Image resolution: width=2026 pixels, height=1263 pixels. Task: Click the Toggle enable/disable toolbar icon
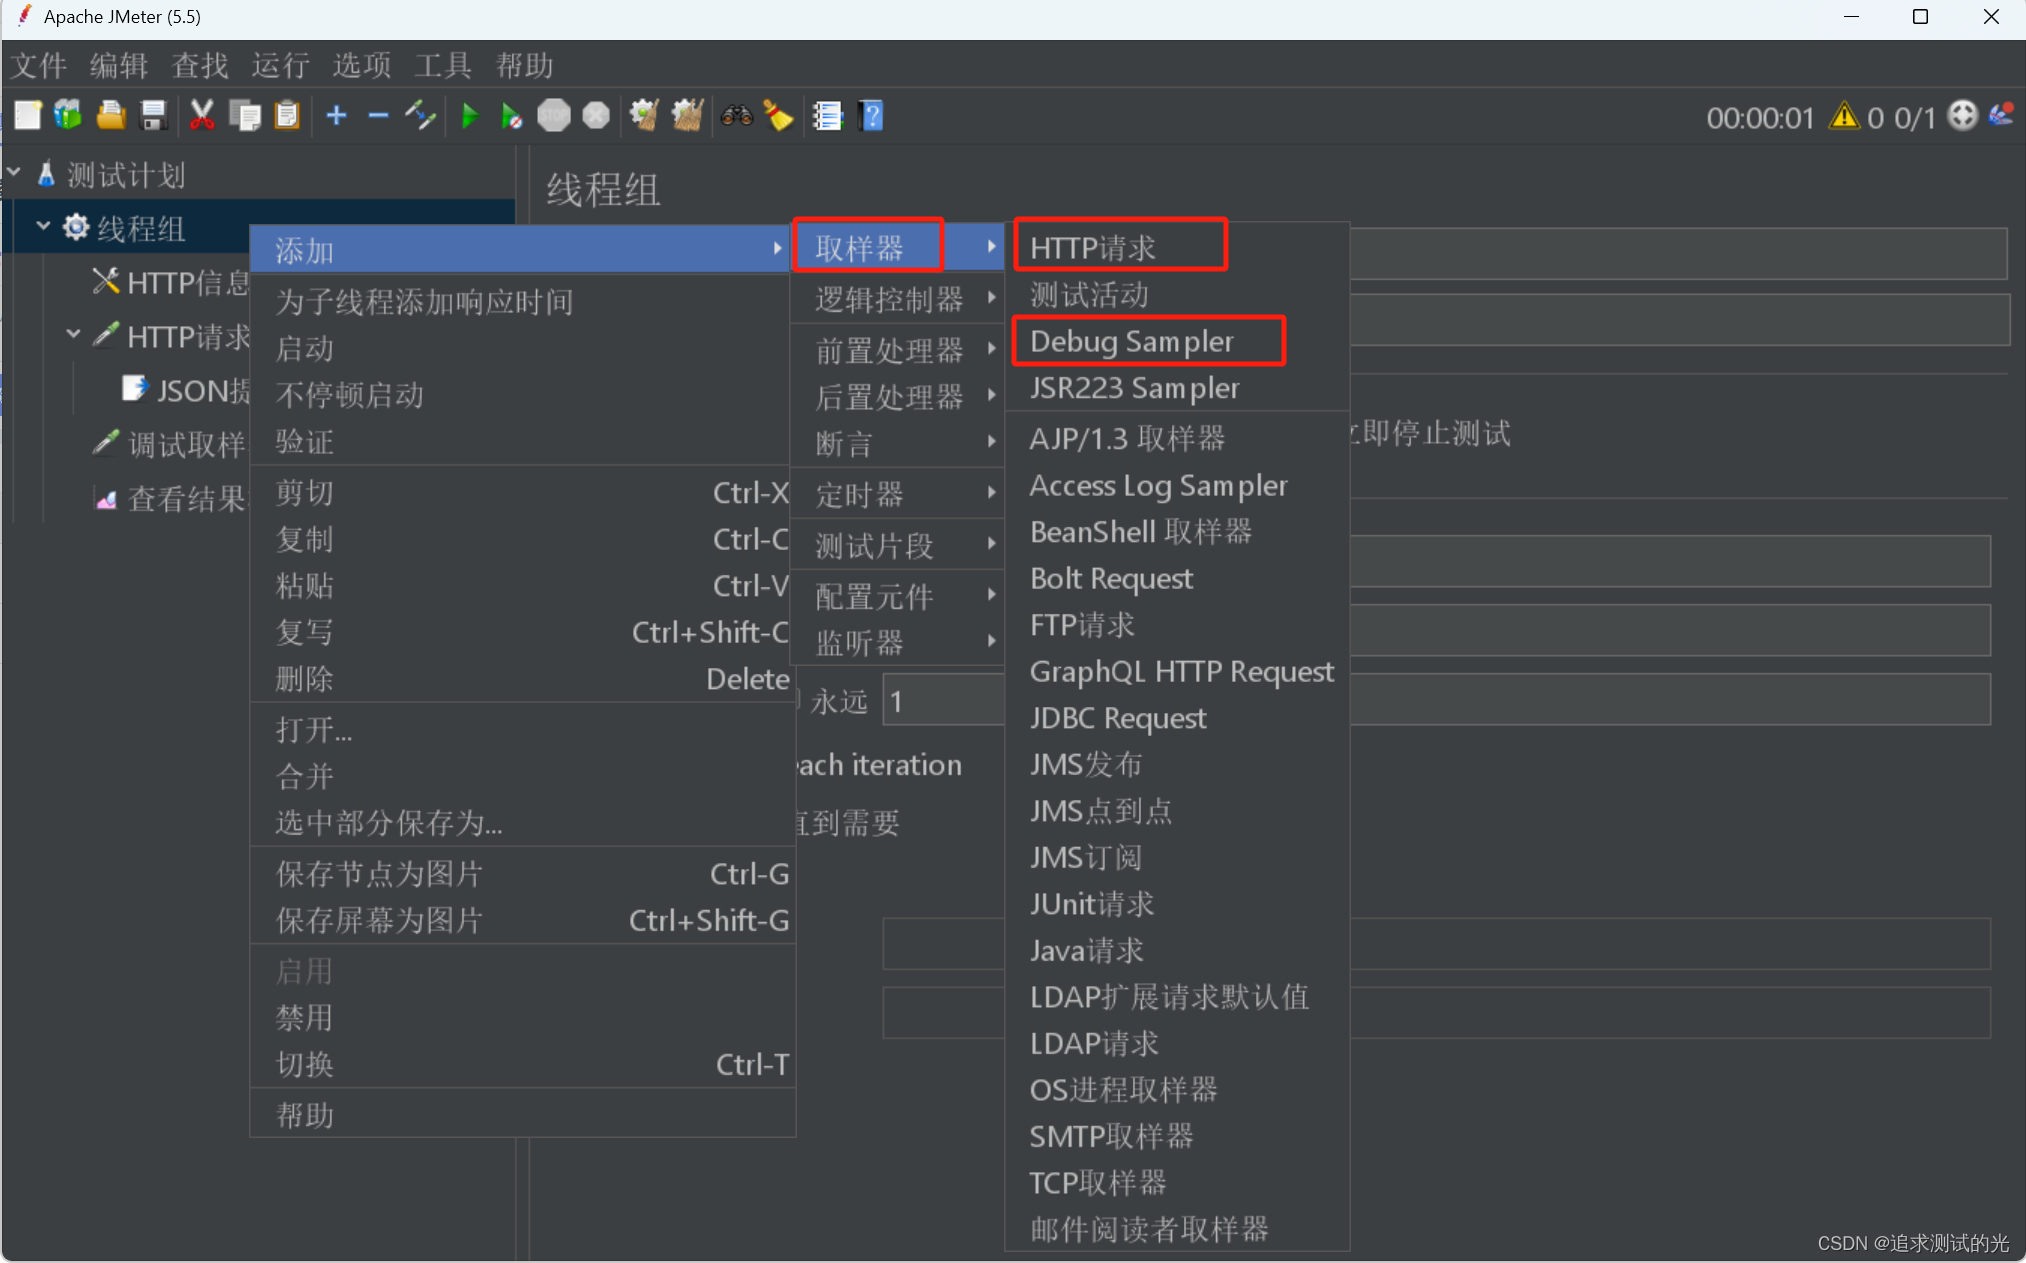coord(420,116)
